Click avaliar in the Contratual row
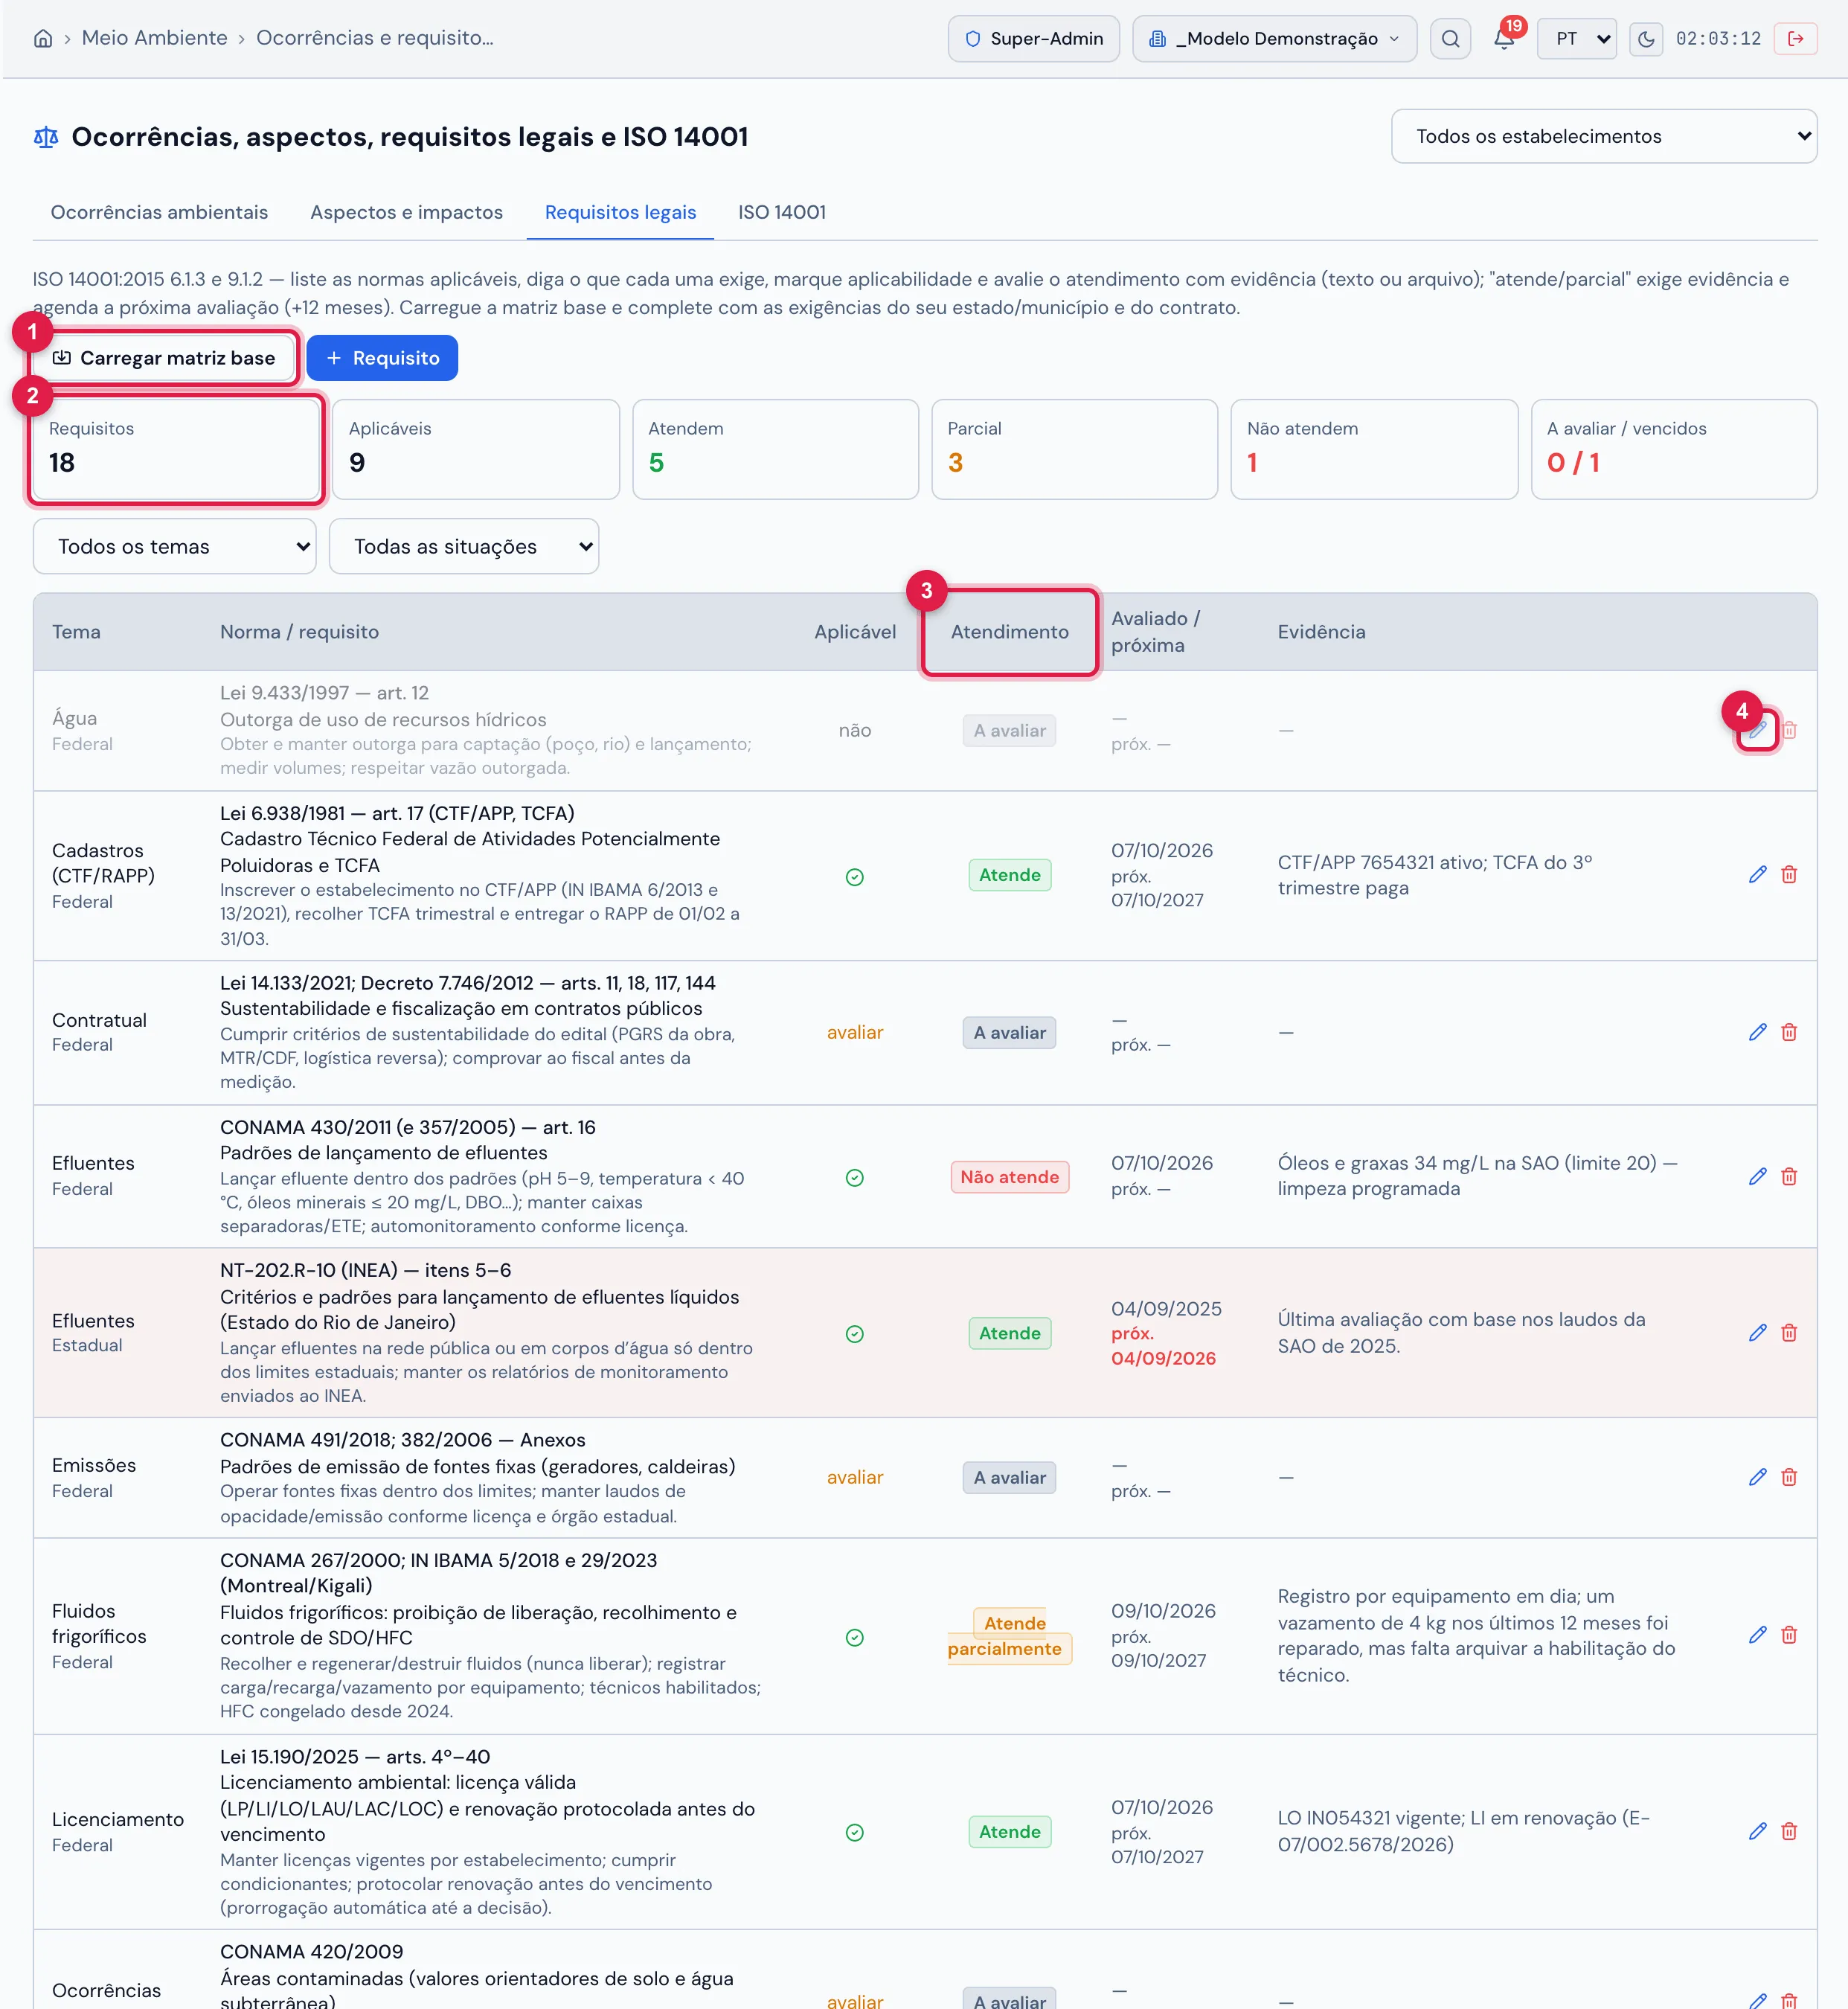This screenshot has height=2009, width=1848. [x=854, y=1032]
